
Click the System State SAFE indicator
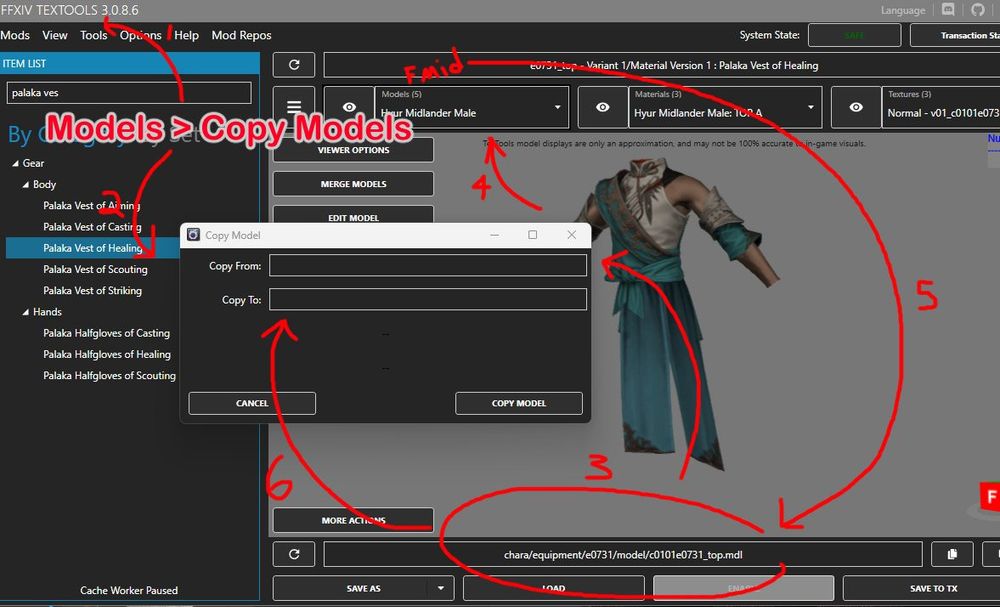click(x=854, y=35)
